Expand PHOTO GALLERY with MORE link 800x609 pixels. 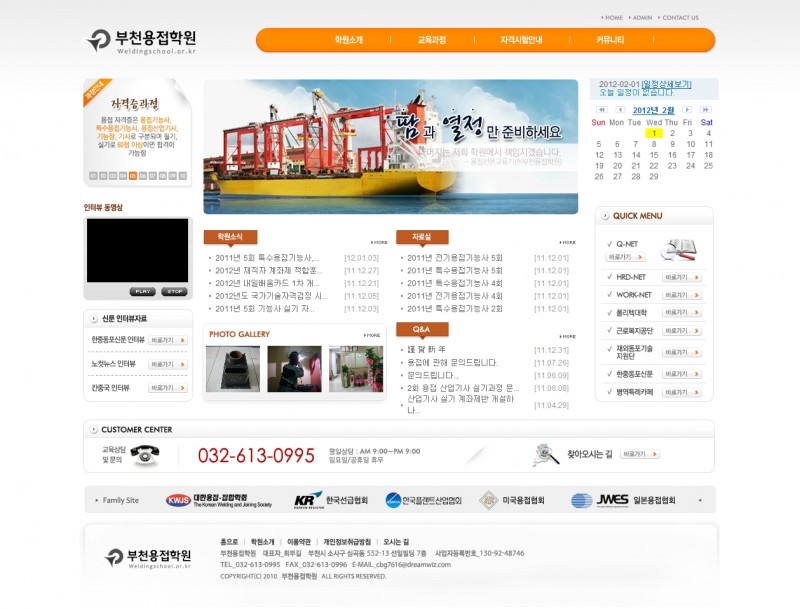(x=372, y=335)
